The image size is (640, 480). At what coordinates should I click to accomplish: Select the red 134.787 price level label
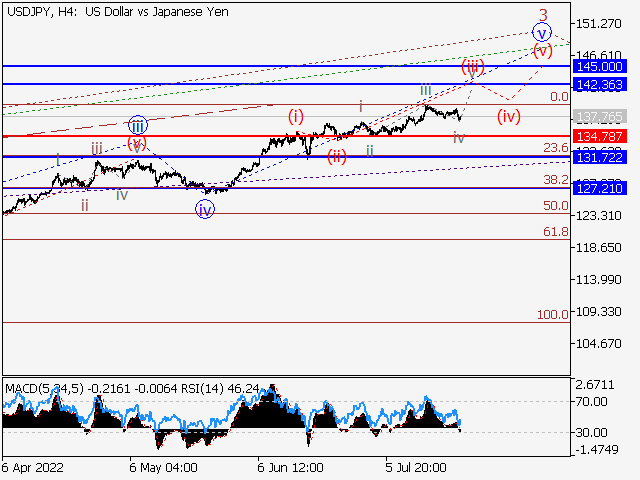pyautogui.click(x=599, y=136)
